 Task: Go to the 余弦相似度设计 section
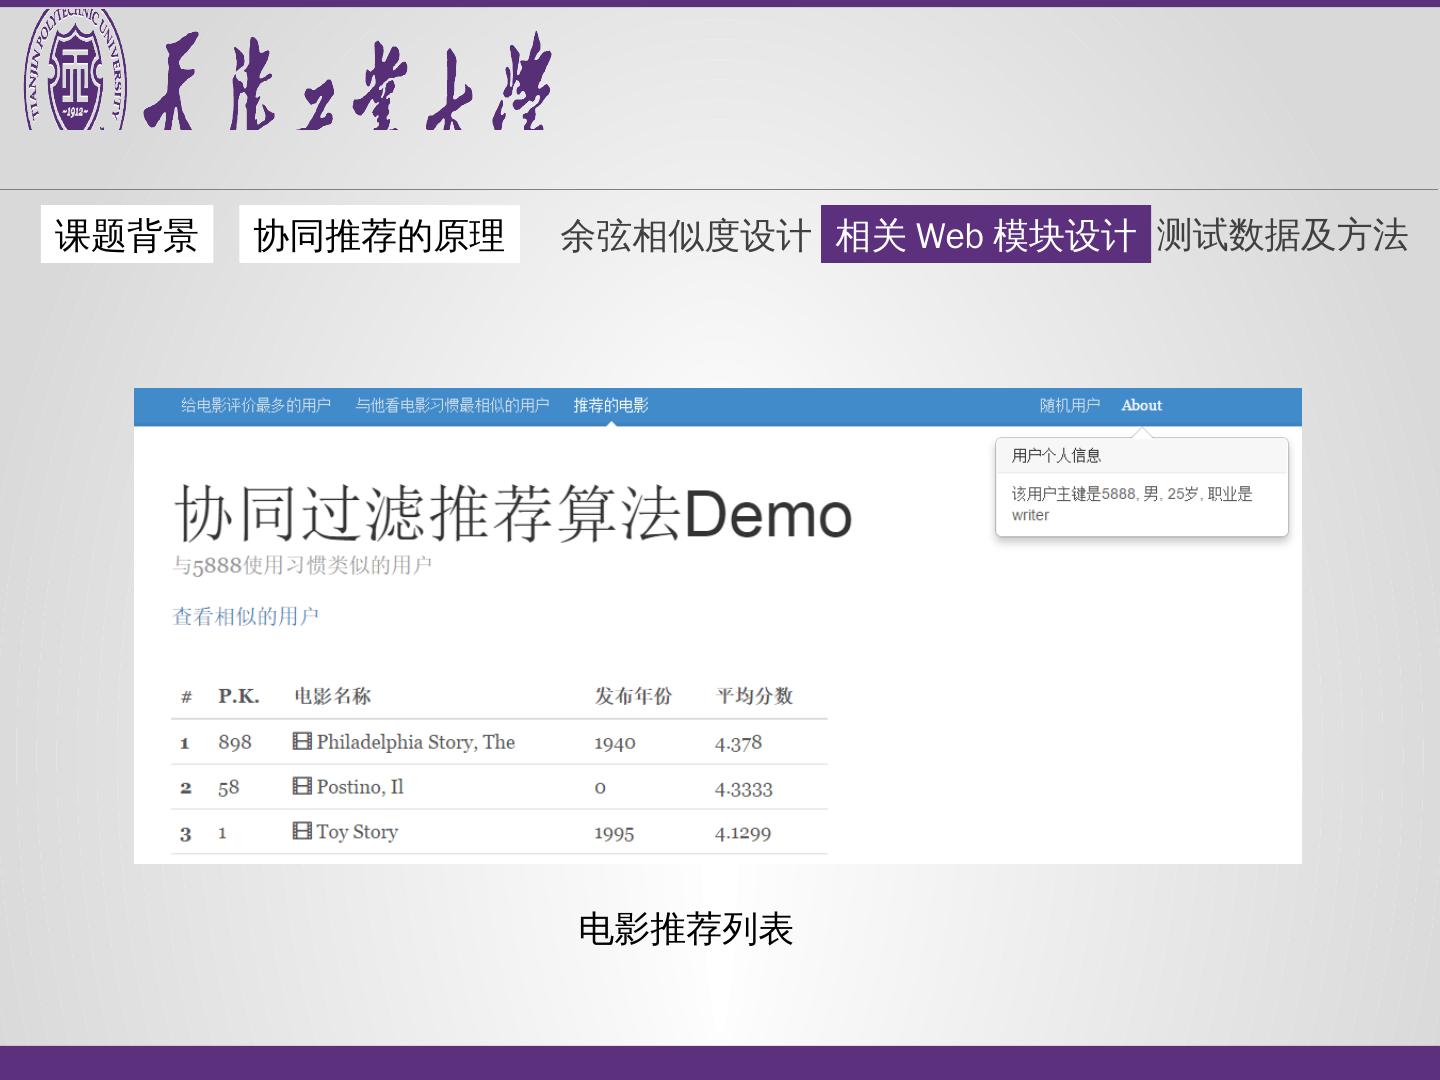coord(685,236)
